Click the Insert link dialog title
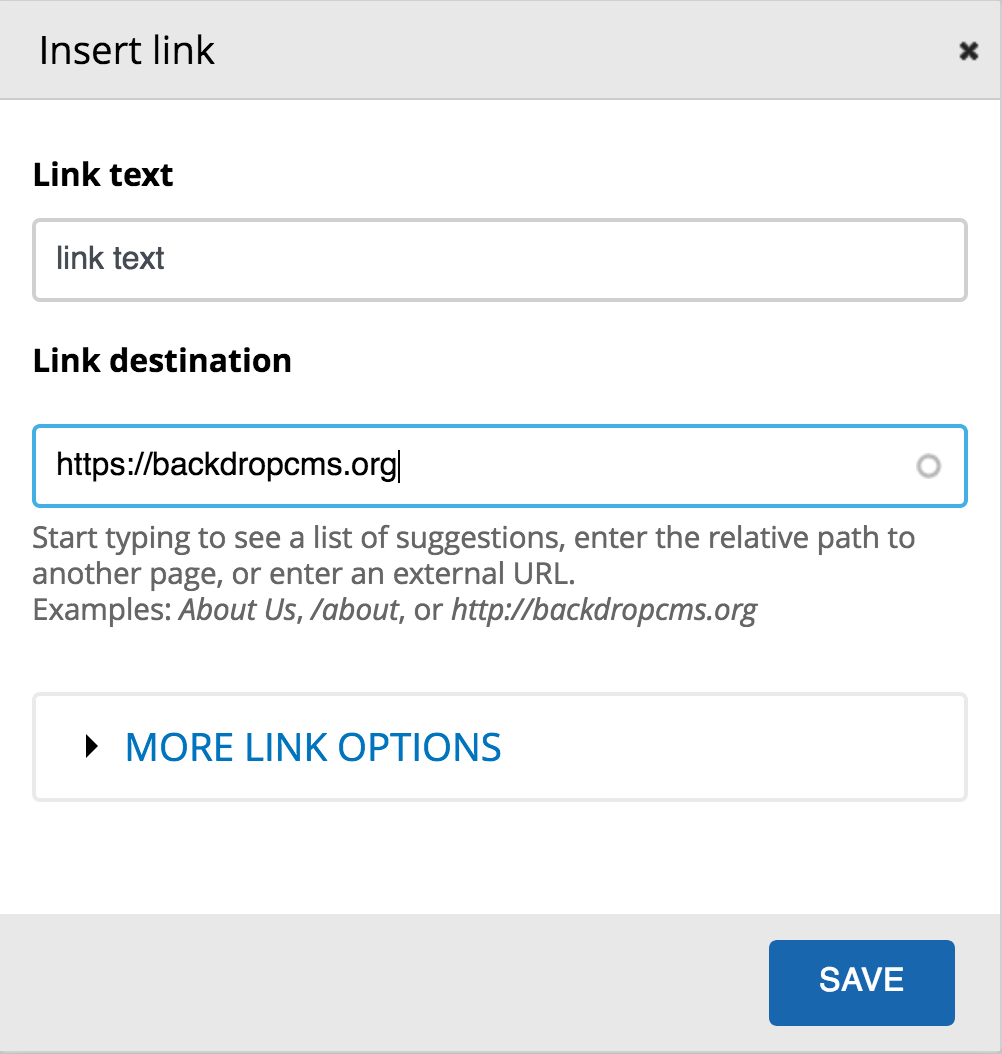Viewport: 1002px width, 1054px height. 127,50
